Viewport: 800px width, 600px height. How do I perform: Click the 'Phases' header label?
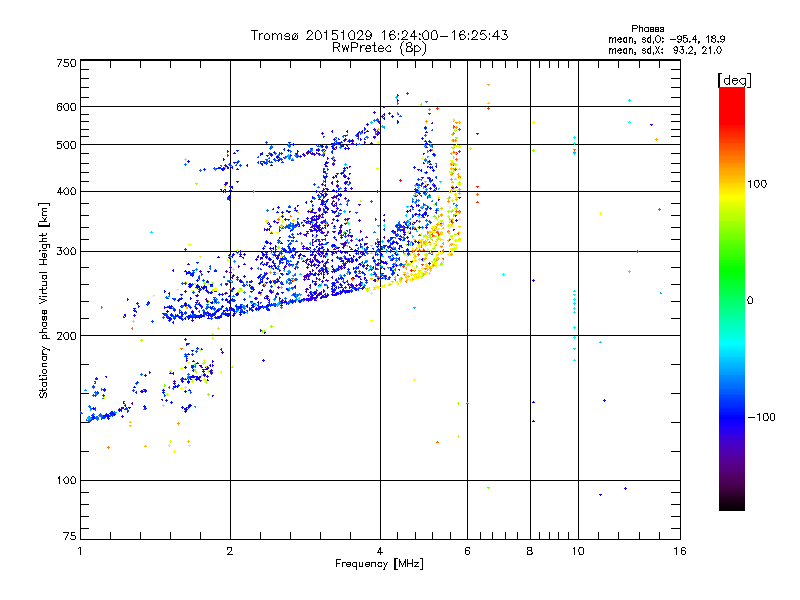[x=647, y=29]
